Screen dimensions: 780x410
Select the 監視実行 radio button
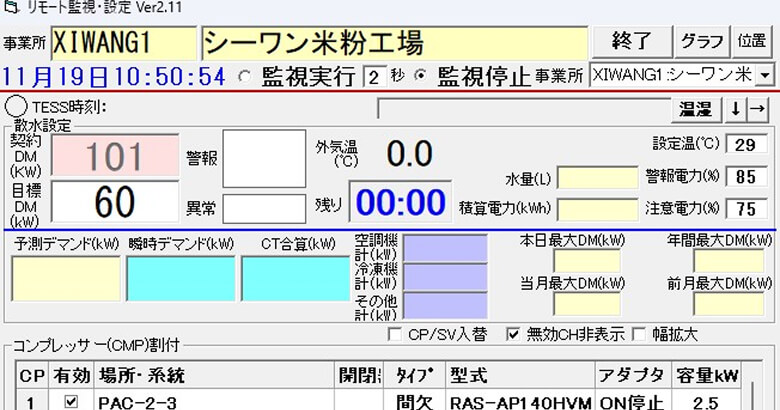(x=245, y=76)
